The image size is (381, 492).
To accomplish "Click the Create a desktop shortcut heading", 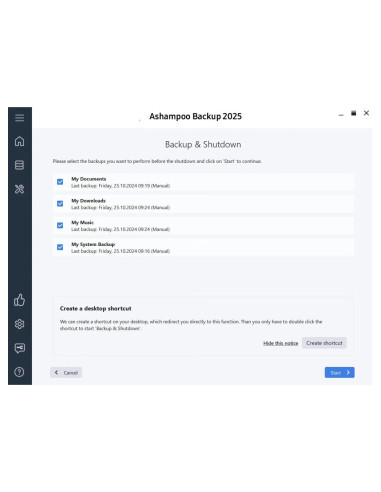I will pos(96,308).
